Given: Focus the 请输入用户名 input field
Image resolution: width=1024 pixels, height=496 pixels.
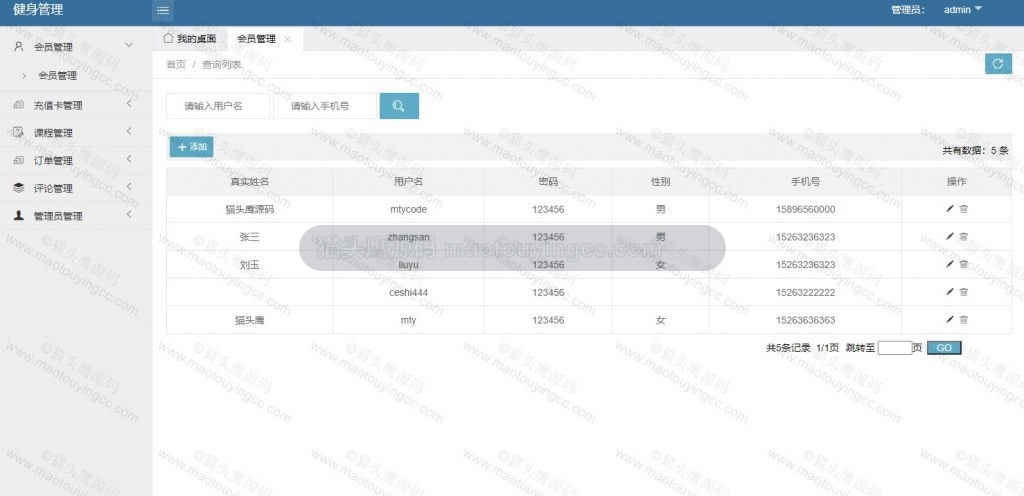Looking at the screenshot, I should coord(218,106).
